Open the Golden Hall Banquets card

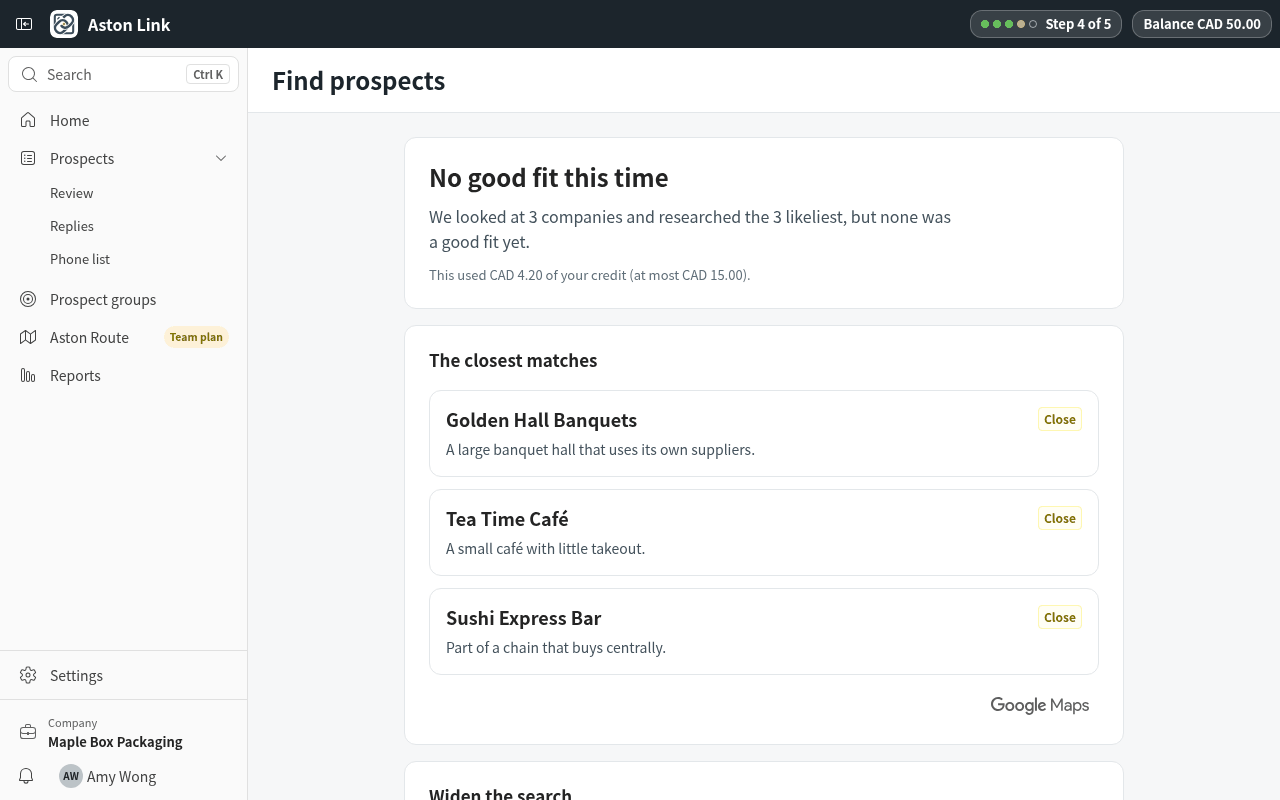pos(764,433)
